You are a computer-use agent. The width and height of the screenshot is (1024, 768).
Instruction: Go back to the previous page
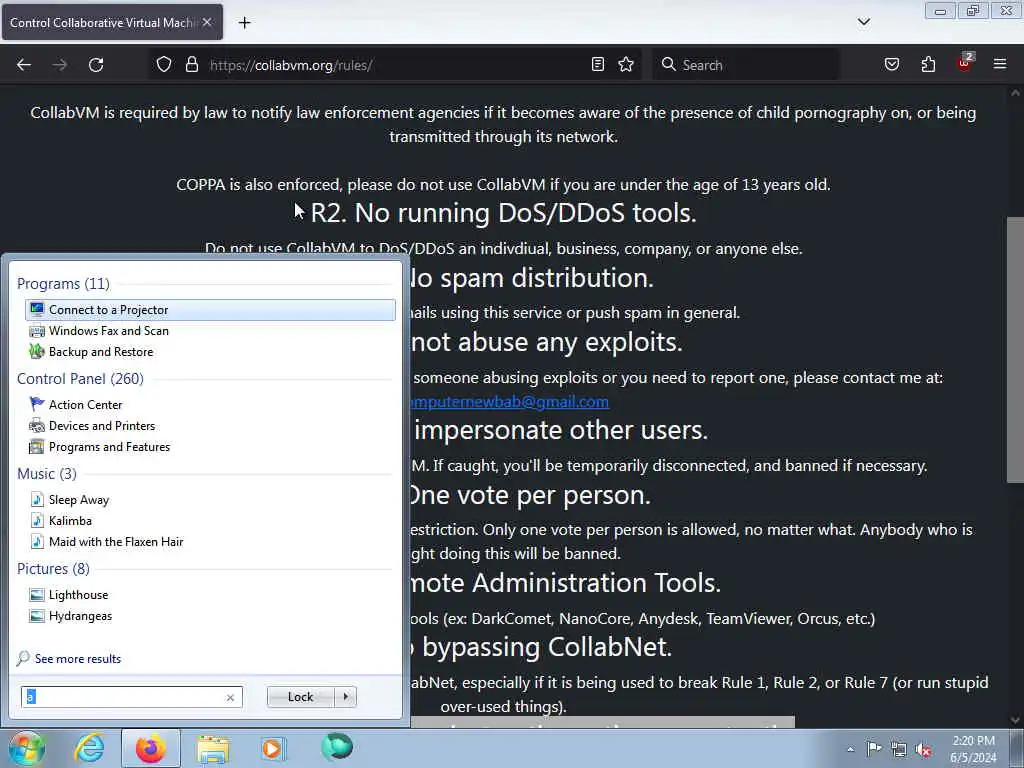[24, 65]
